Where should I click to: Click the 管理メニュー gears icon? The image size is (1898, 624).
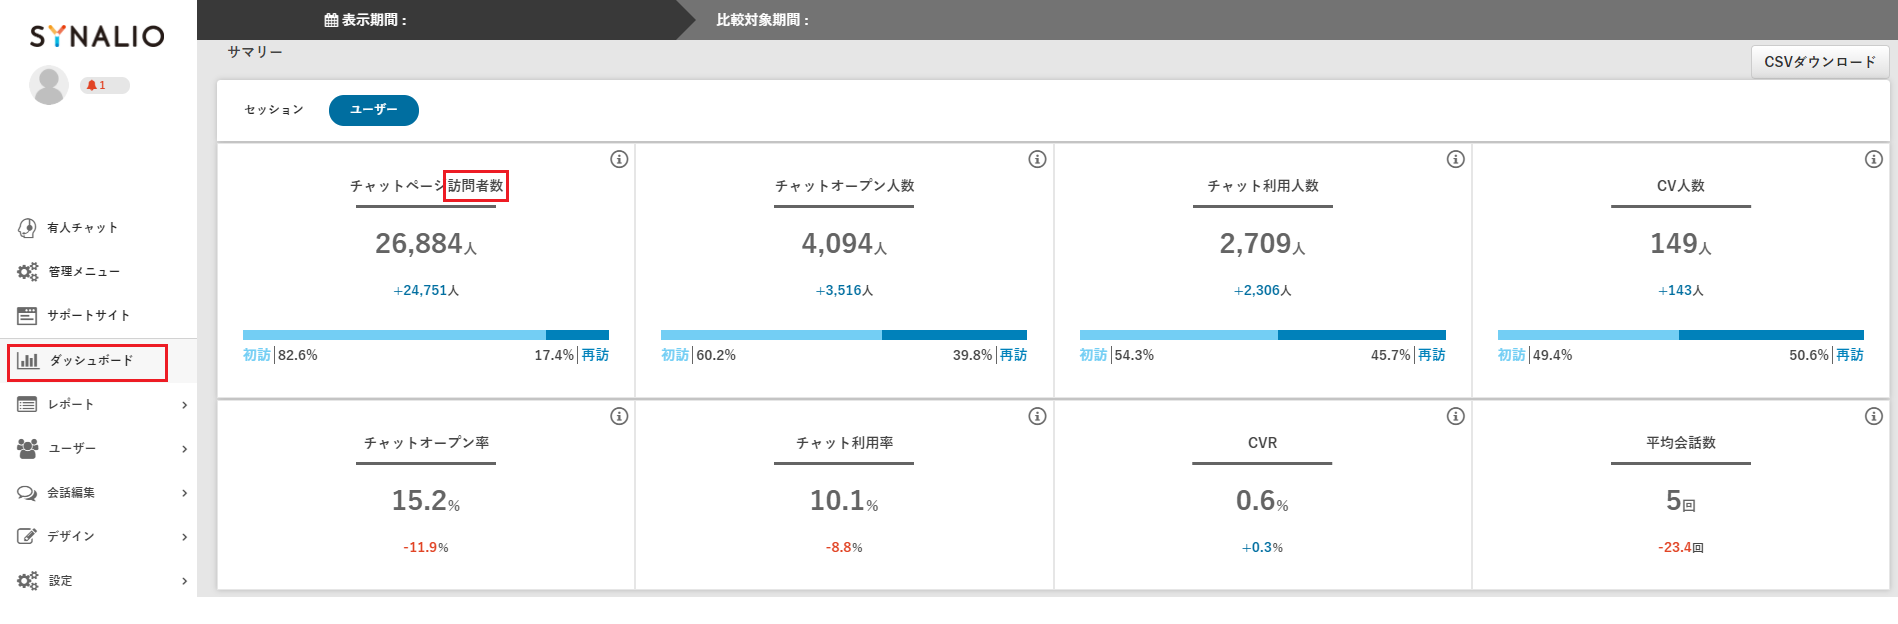click(x=27, y=272)
